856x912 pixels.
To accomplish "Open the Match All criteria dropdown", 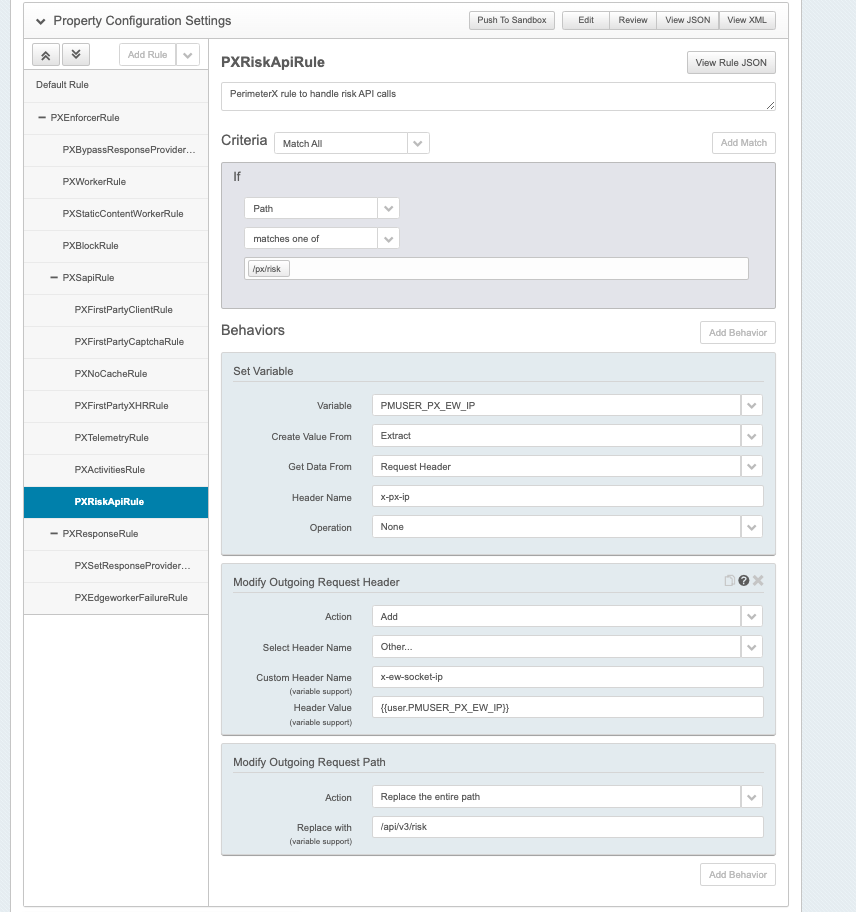I will 352,143.
